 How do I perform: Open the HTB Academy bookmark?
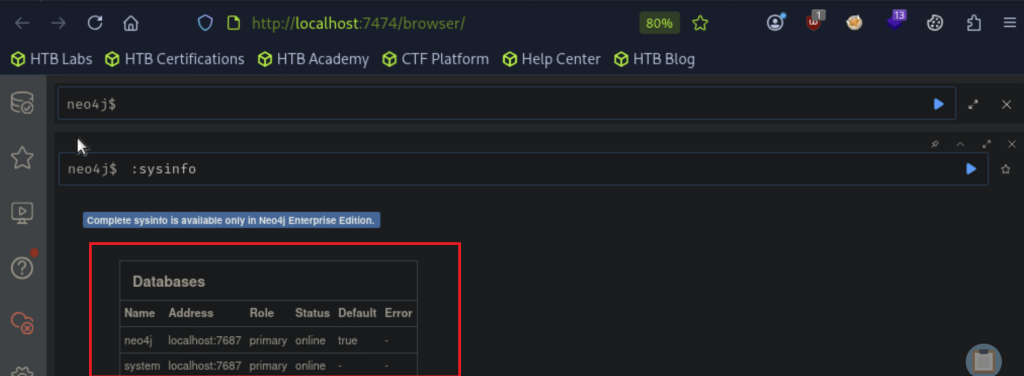(x=313, y=59)
